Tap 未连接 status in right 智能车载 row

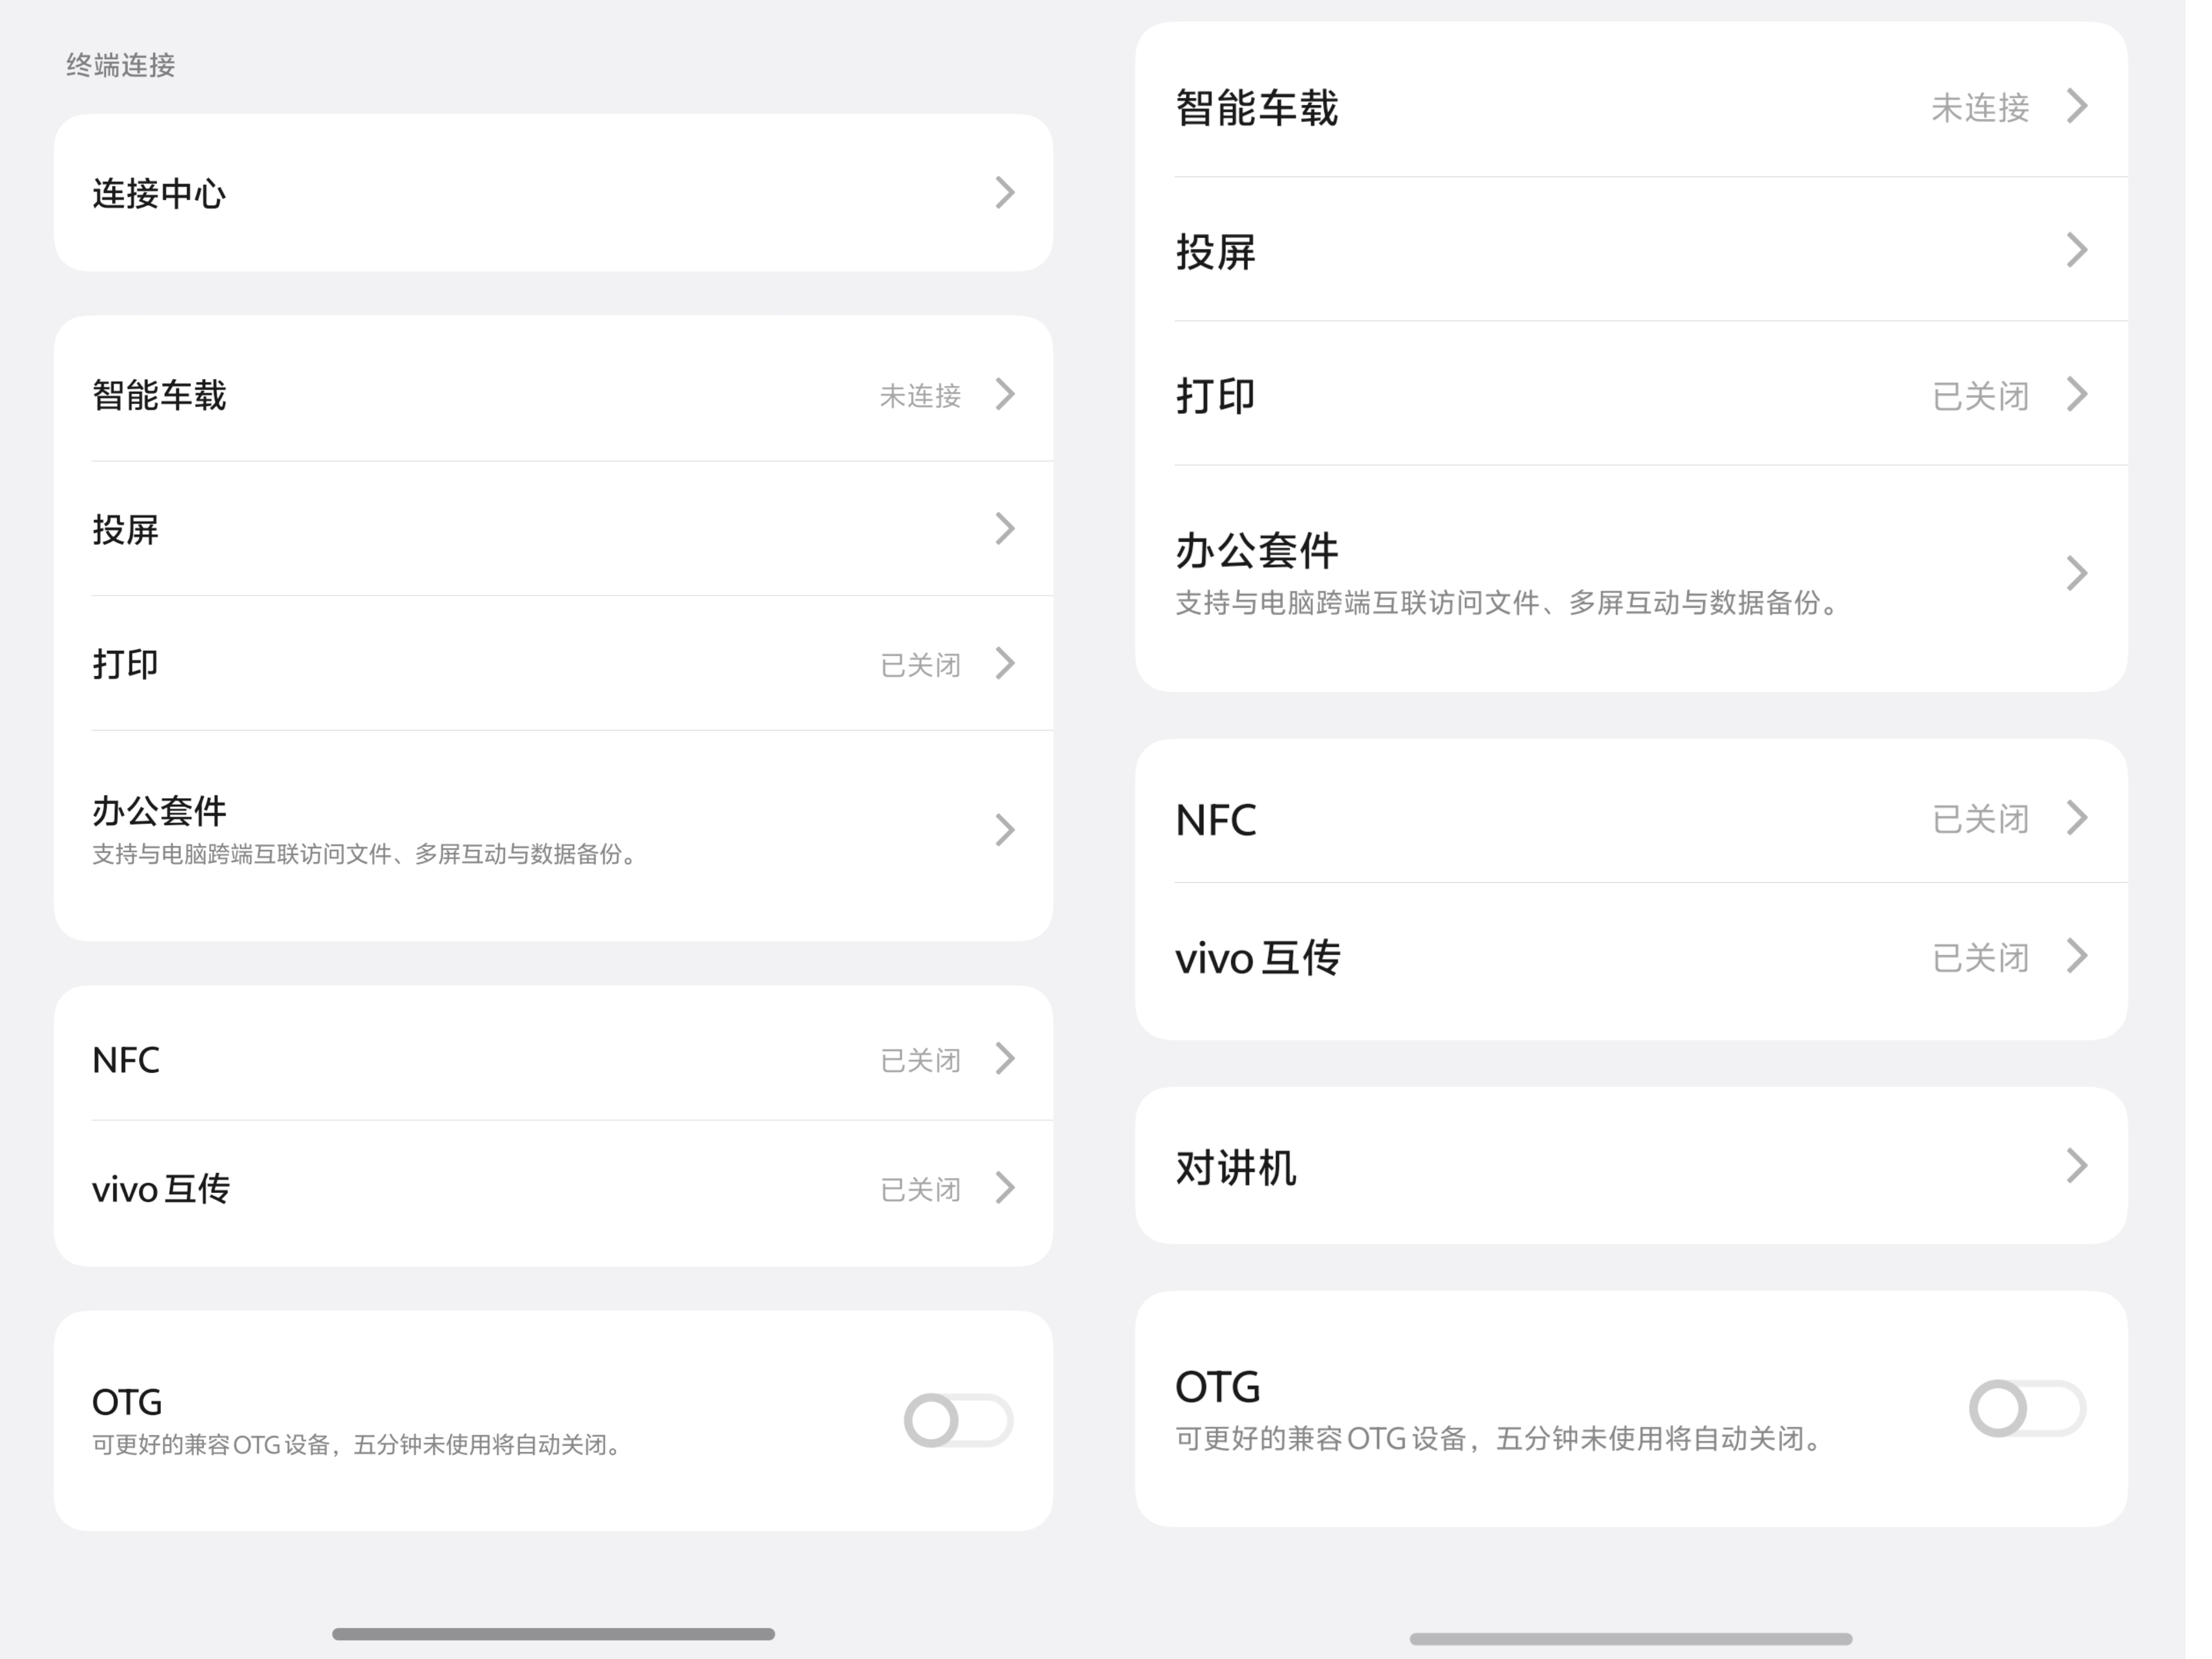(x=1980, y=108)
